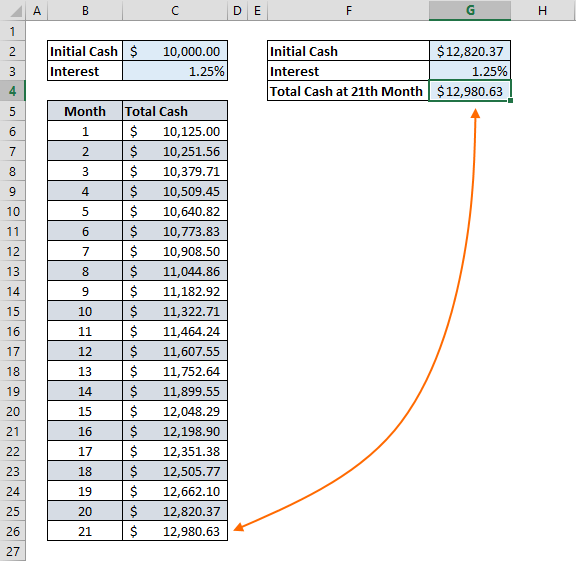Select column A header

[x=37, y=11]
